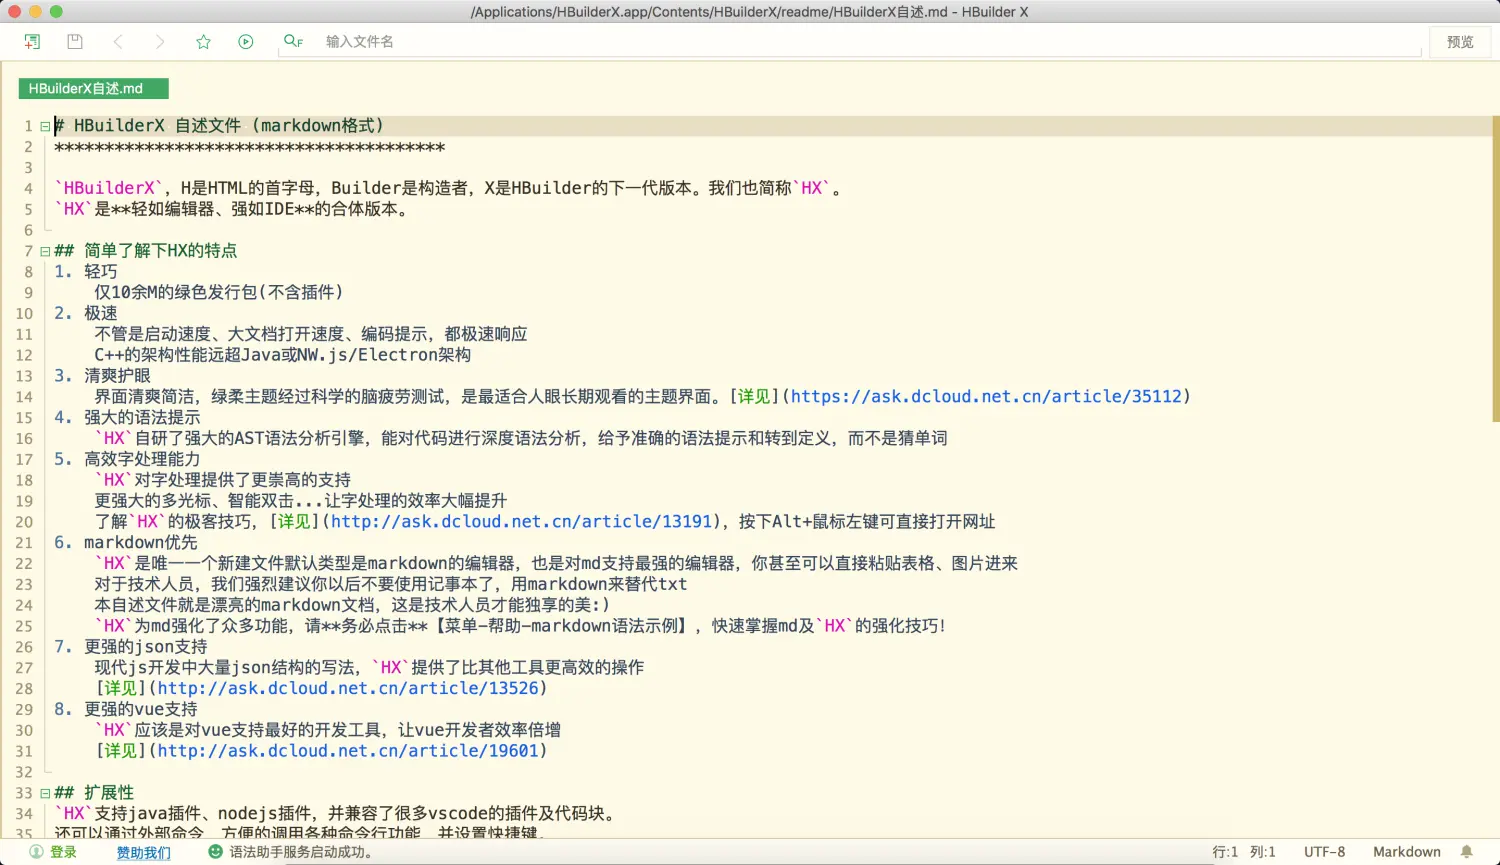Click the 详见 link text on line 20

[294, 522]
